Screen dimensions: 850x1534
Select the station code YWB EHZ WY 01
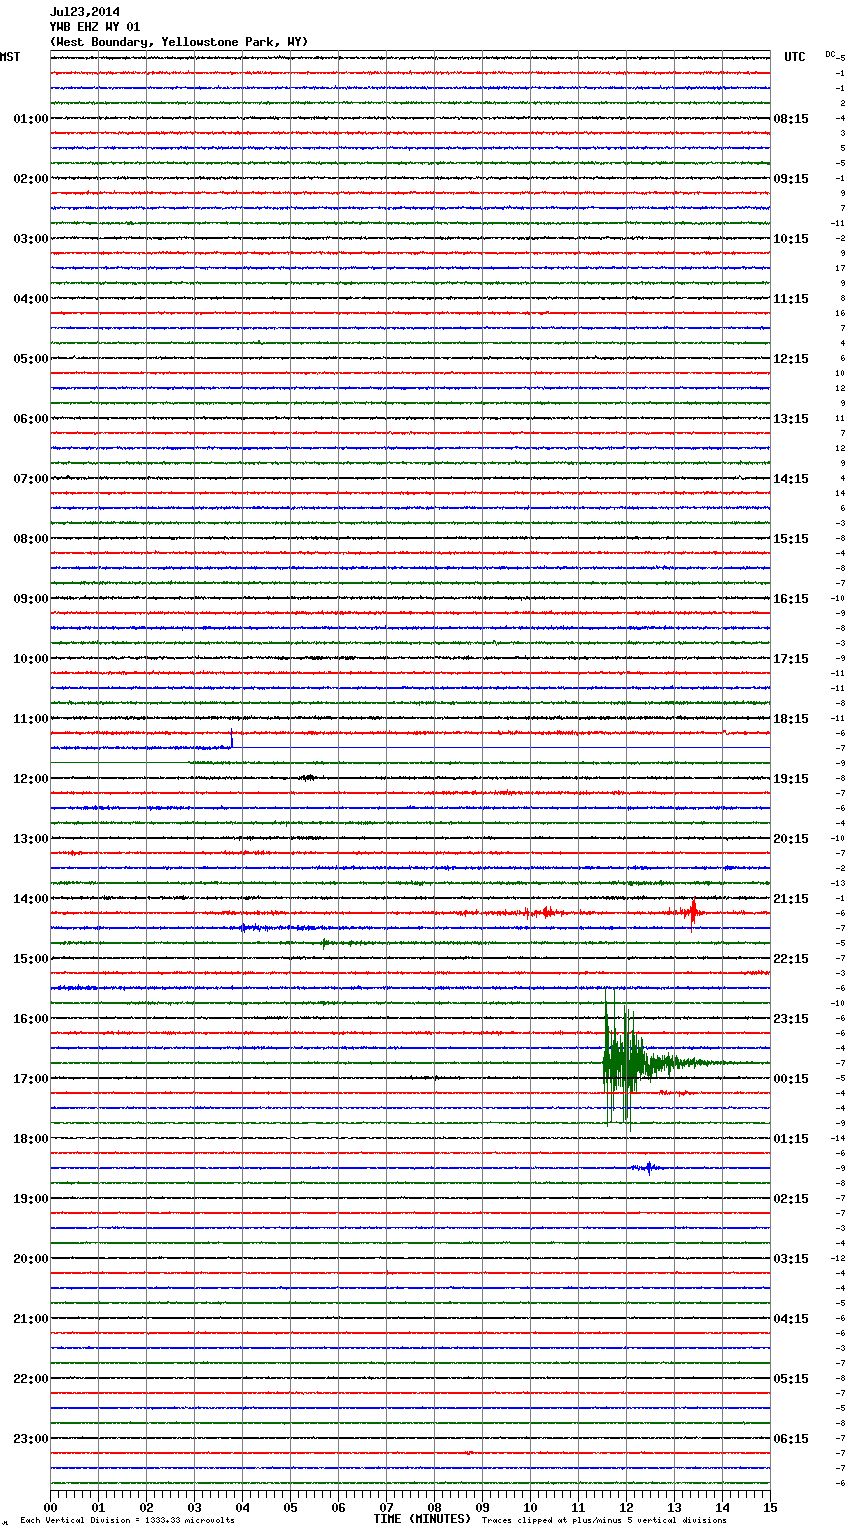click(95, 27)
